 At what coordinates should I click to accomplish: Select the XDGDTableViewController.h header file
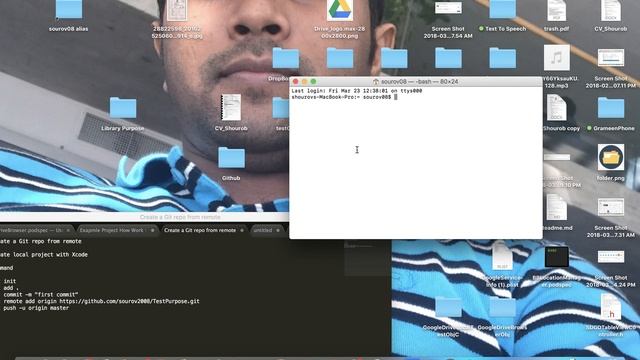pos(611,307)
